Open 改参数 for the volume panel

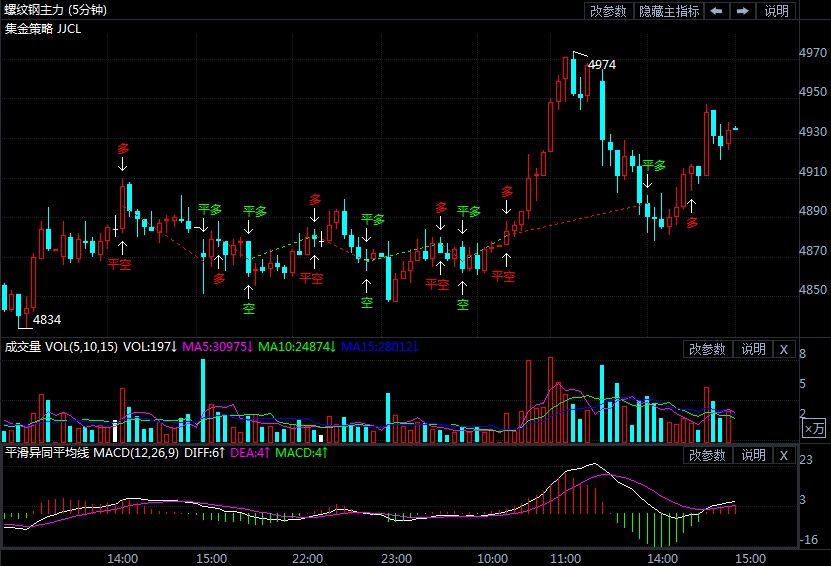[x=707, y=349]
